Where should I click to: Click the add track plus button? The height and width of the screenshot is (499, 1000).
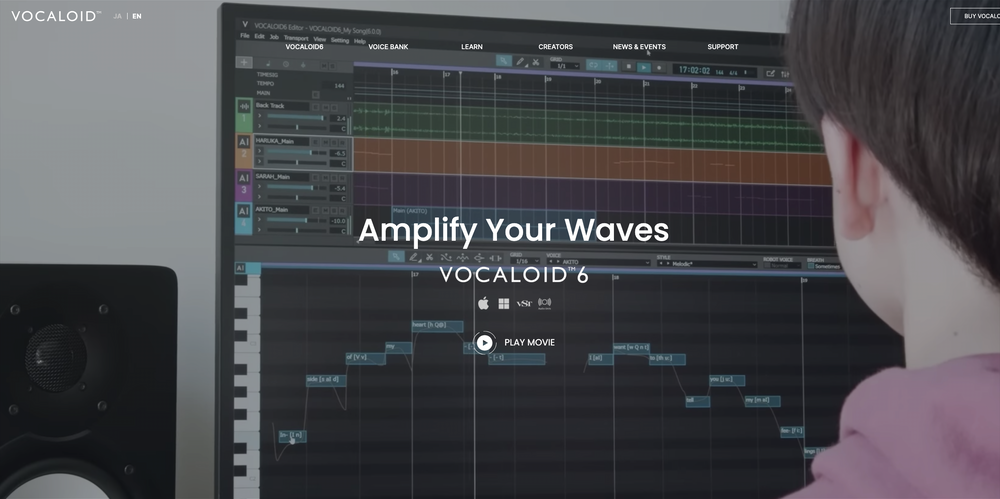coord(243,62)
